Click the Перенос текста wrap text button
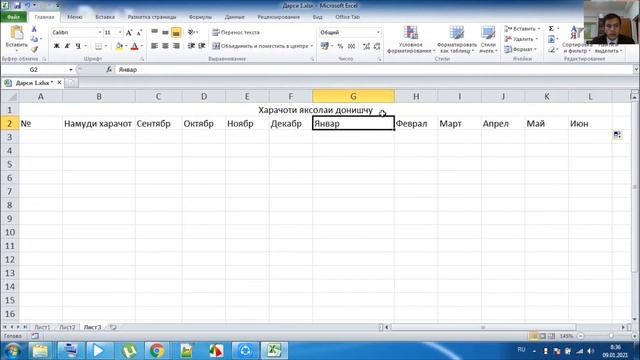 [x=236, y=32]
